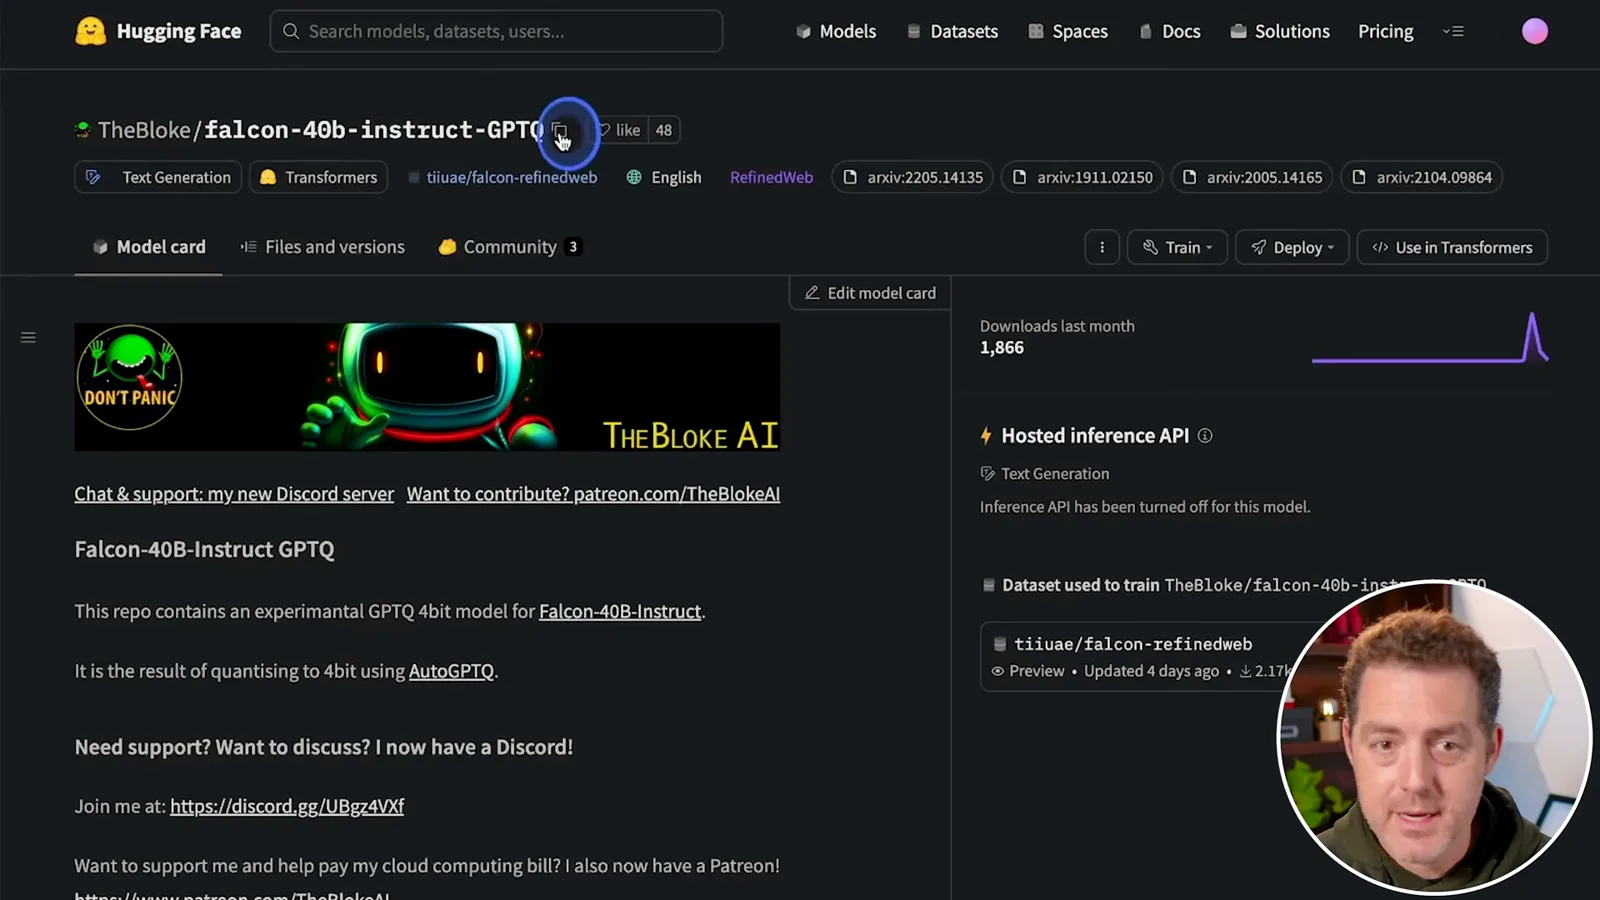The height and width of the screenshot is (900, 1600).
Task: Click the Hugging Face logo emoji
Action: point(90,31)
